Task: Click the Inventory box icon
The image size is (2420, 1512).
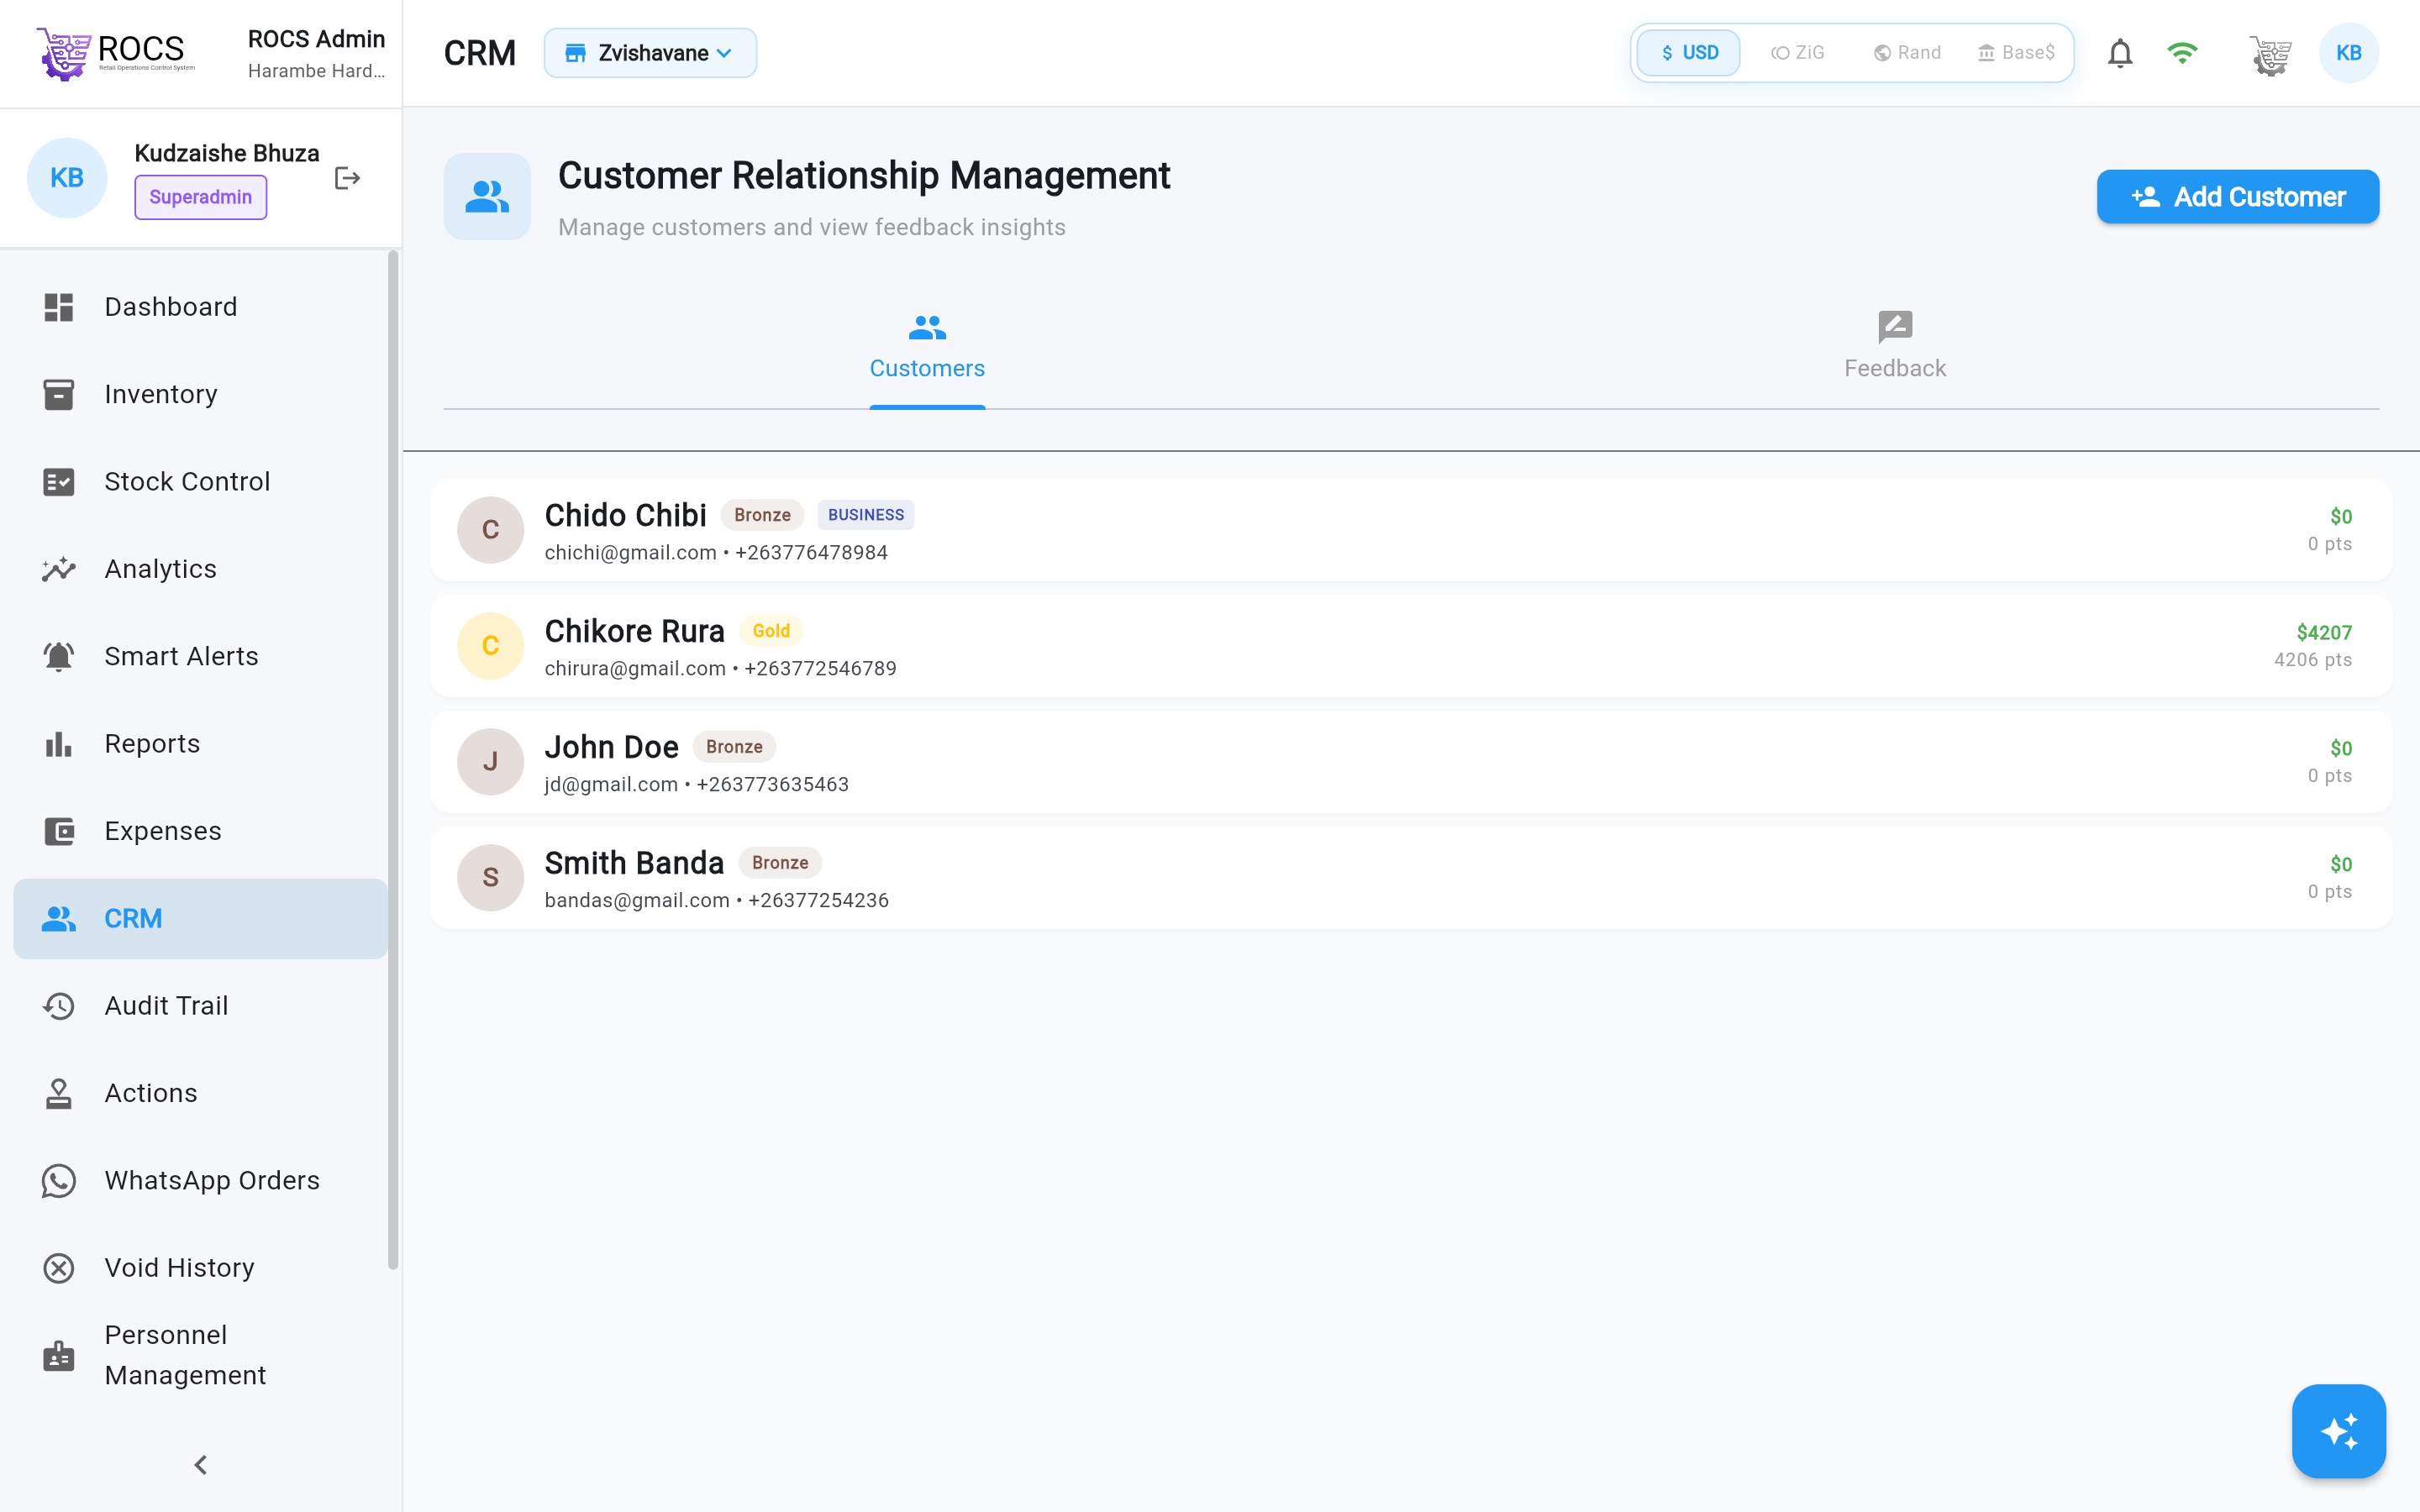Action: click(59, 394)
